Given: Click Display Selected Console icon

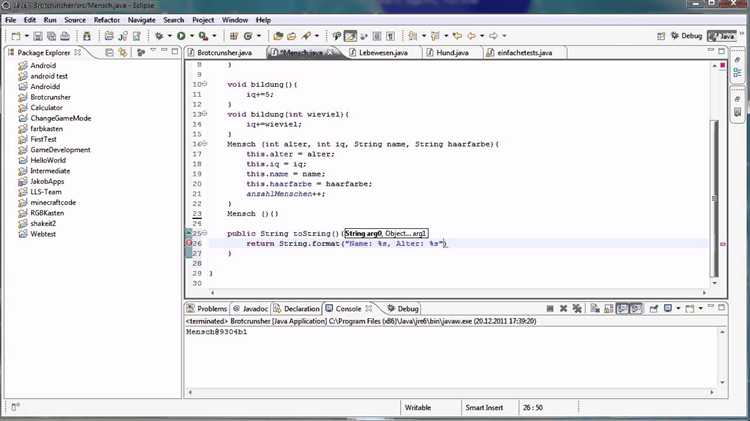Looking at the screenshot, I should [668, 309].
